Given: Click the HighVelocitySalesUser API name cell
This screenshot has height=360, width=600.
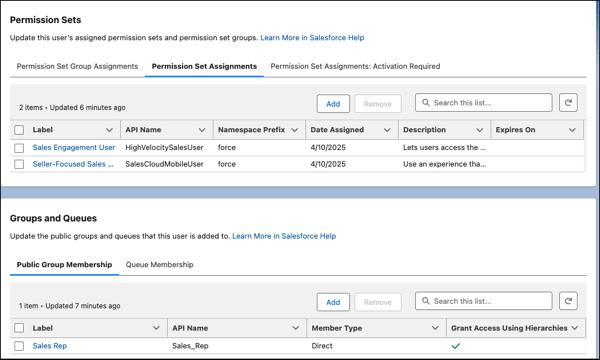Looking at the screenshot, I should pyautogui.click(x=164, y=147).
